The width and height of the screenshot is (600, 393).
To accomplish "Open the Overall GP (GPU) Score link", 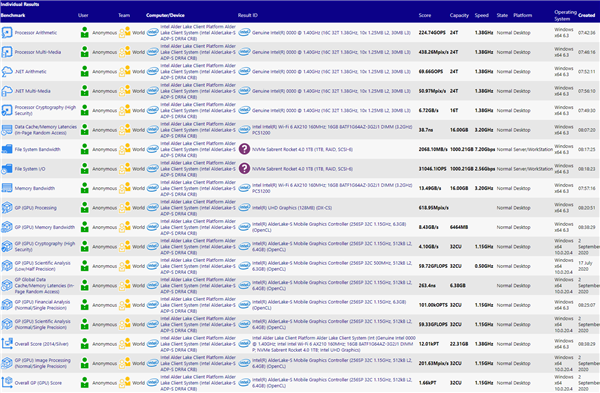I will tap(38, 383).
